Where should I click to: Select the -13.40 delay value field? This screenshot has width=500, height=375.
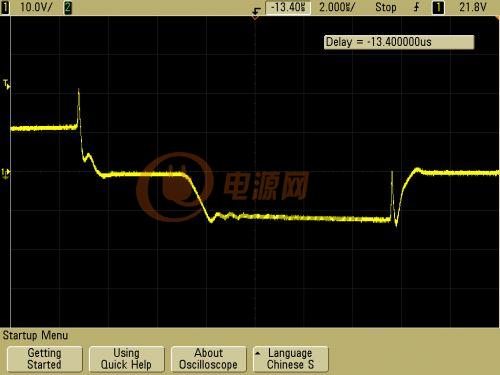pos(288,7)
